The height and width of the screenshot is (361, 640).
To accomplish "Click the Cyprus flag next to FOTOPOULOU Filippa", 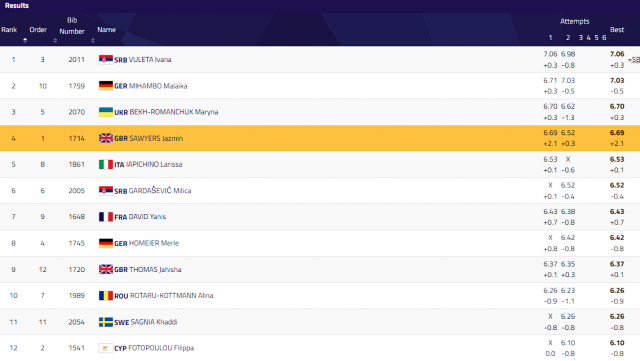I will [x=106, y=348].
